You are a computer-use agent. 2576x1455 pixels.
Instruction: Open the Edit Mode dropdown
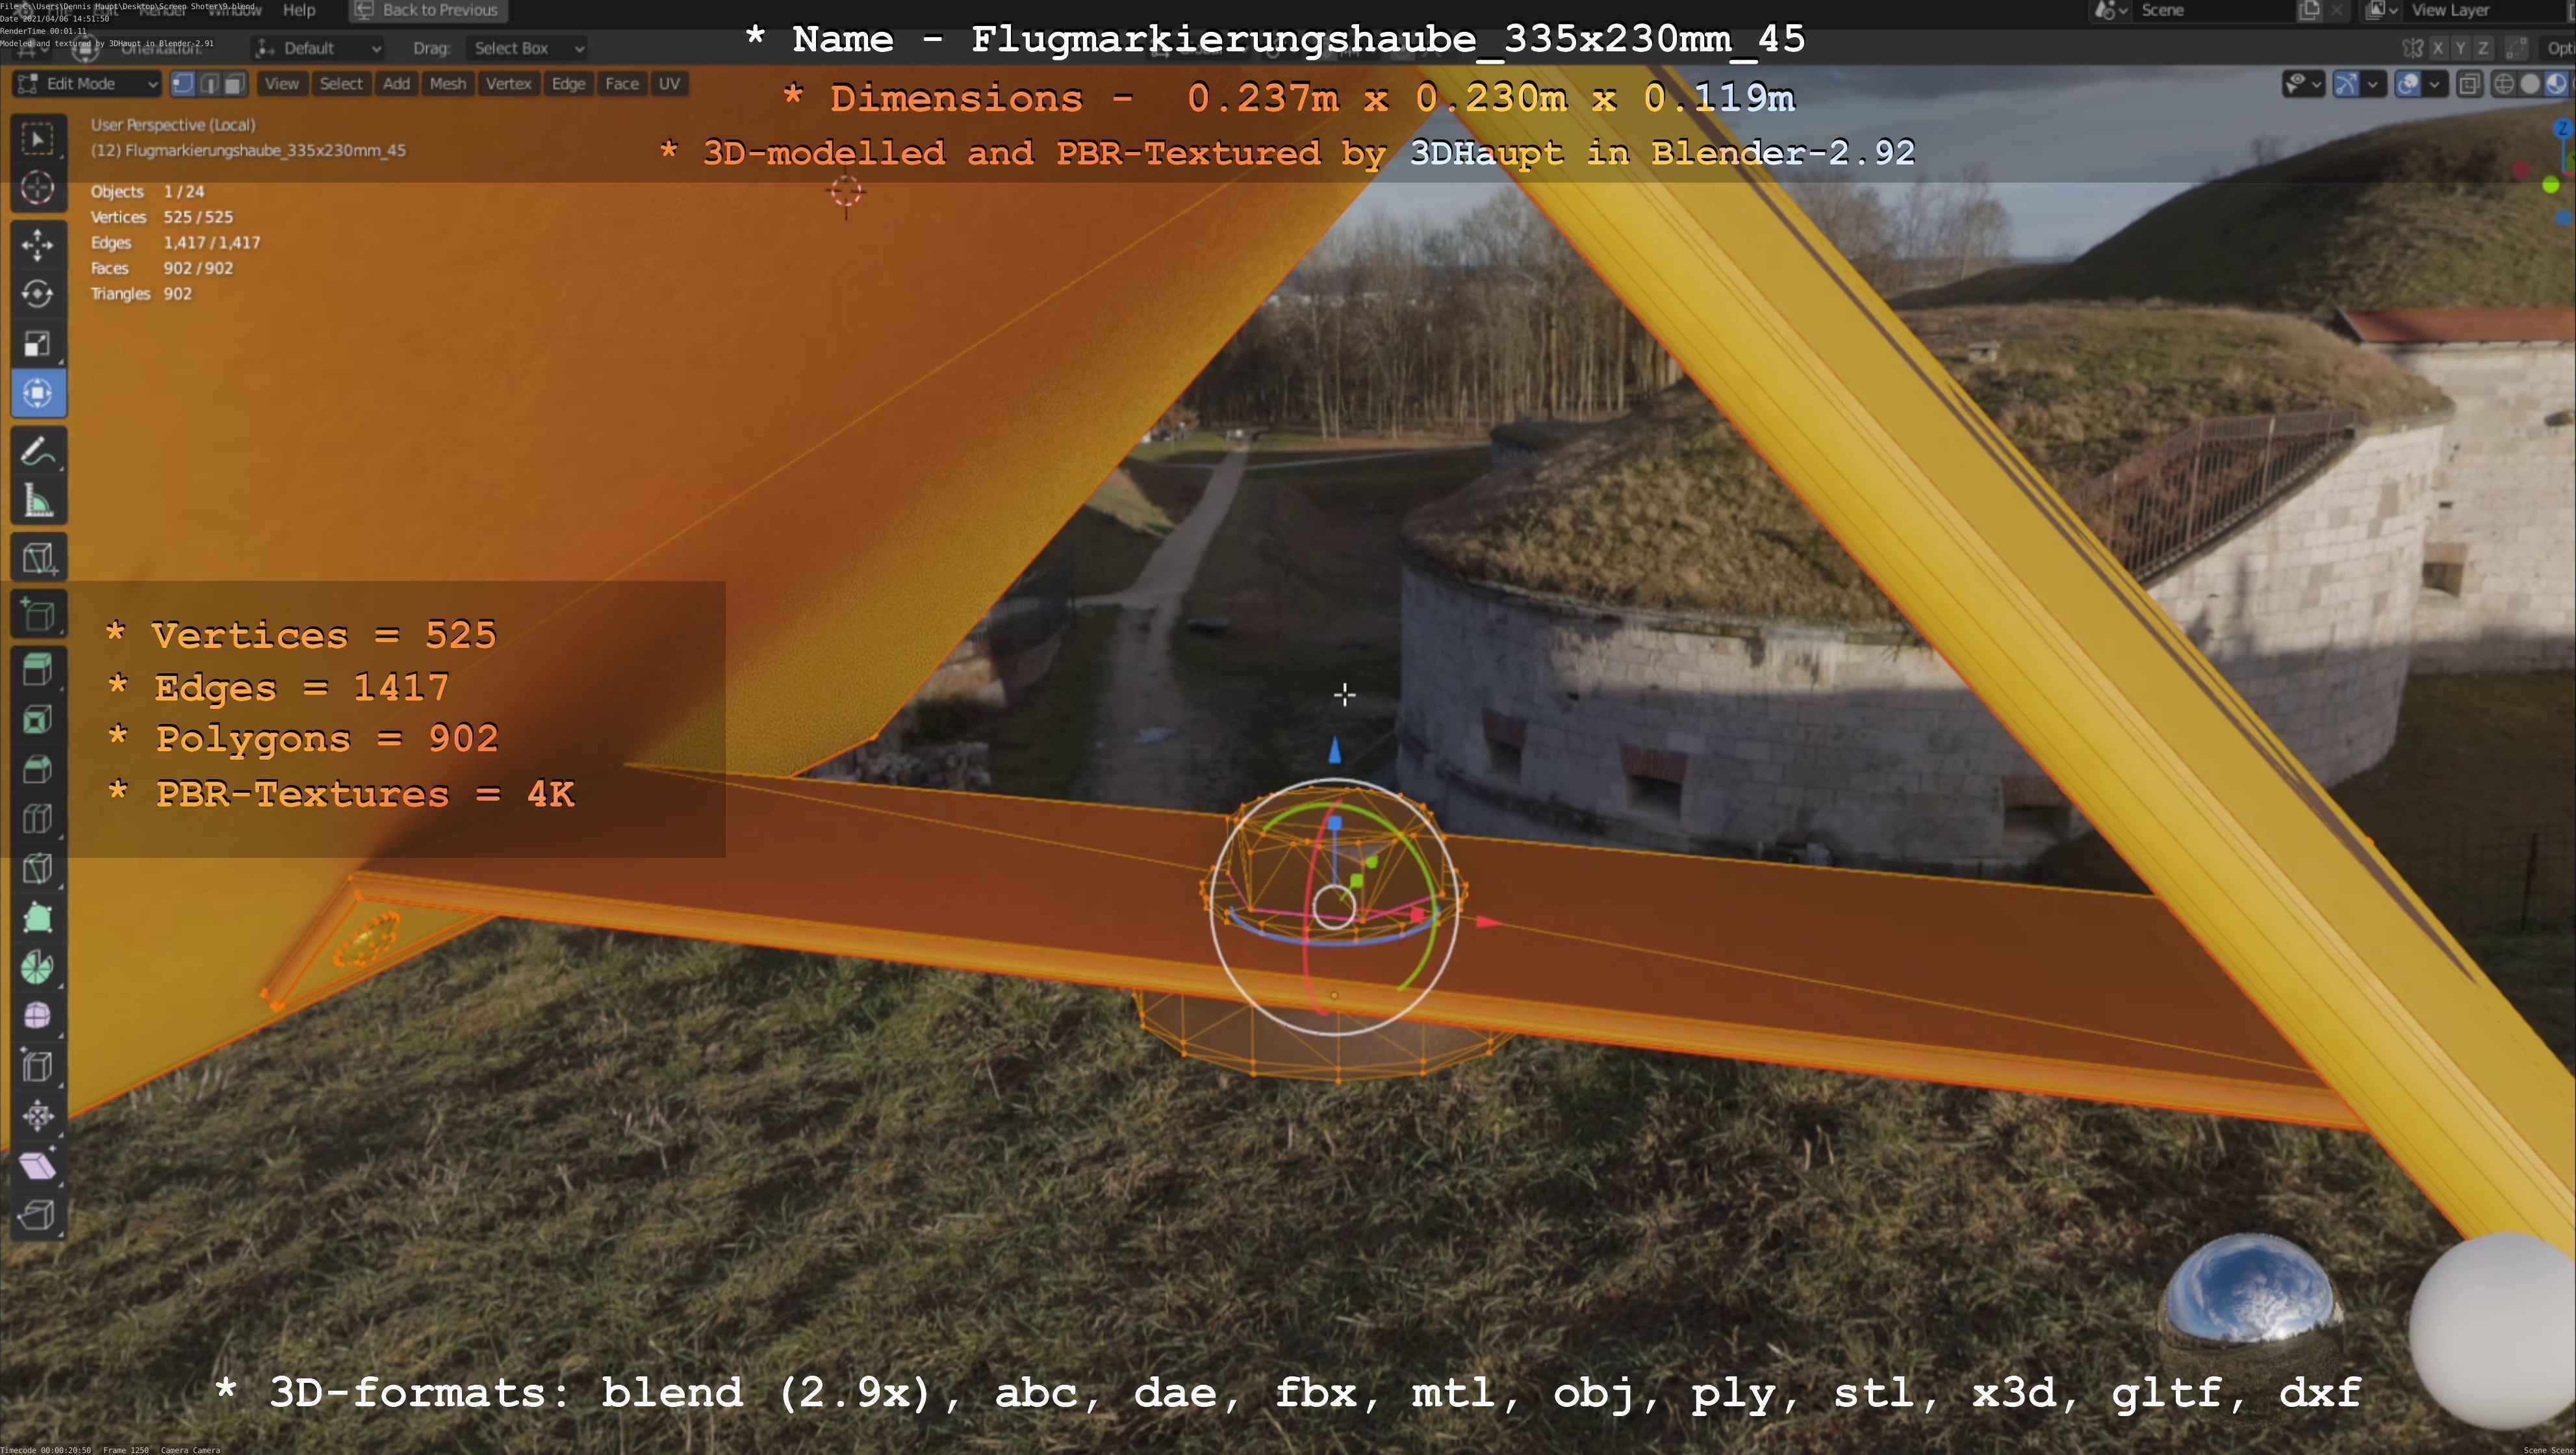pos(86,84)
